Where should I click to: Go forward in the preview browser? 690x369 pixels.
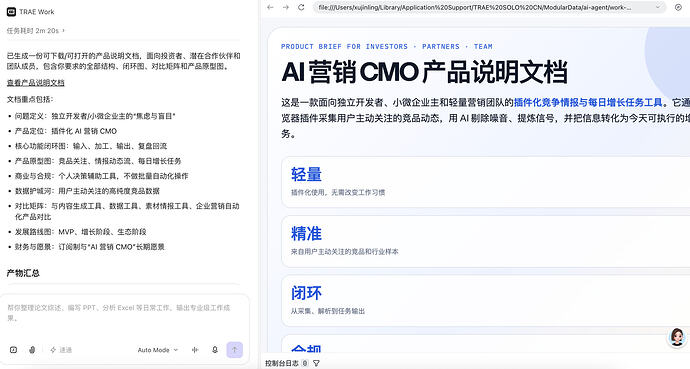[x=286, y=7]
